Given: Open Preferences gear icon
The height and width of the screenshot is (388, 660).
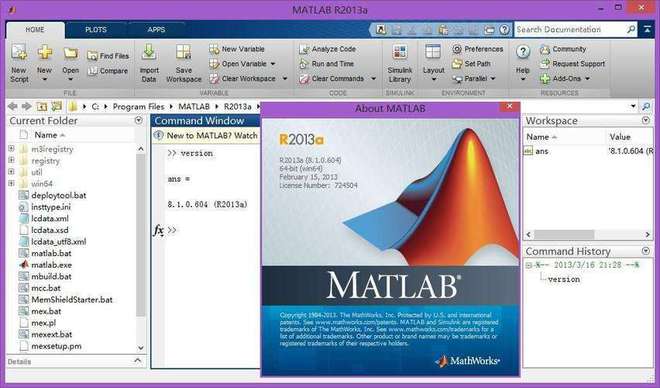Looking at the screenshot, I should (x=457, y=49).
